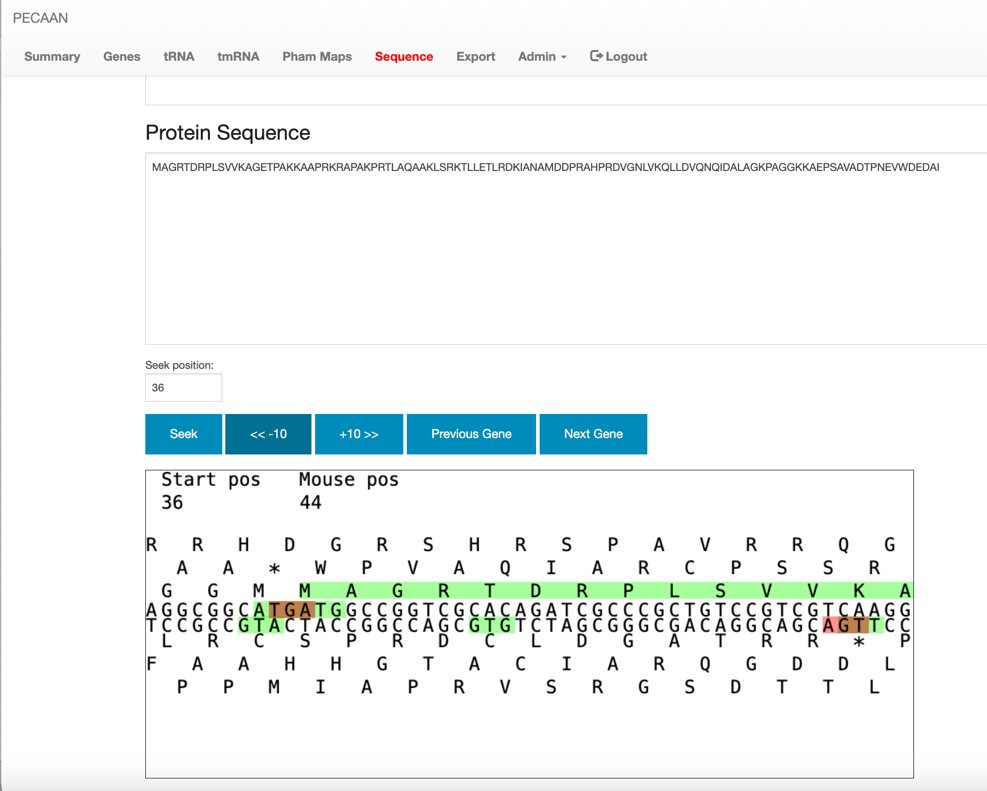Go to the Next Gene
The image size is (987, 791).
coord(593,434)
